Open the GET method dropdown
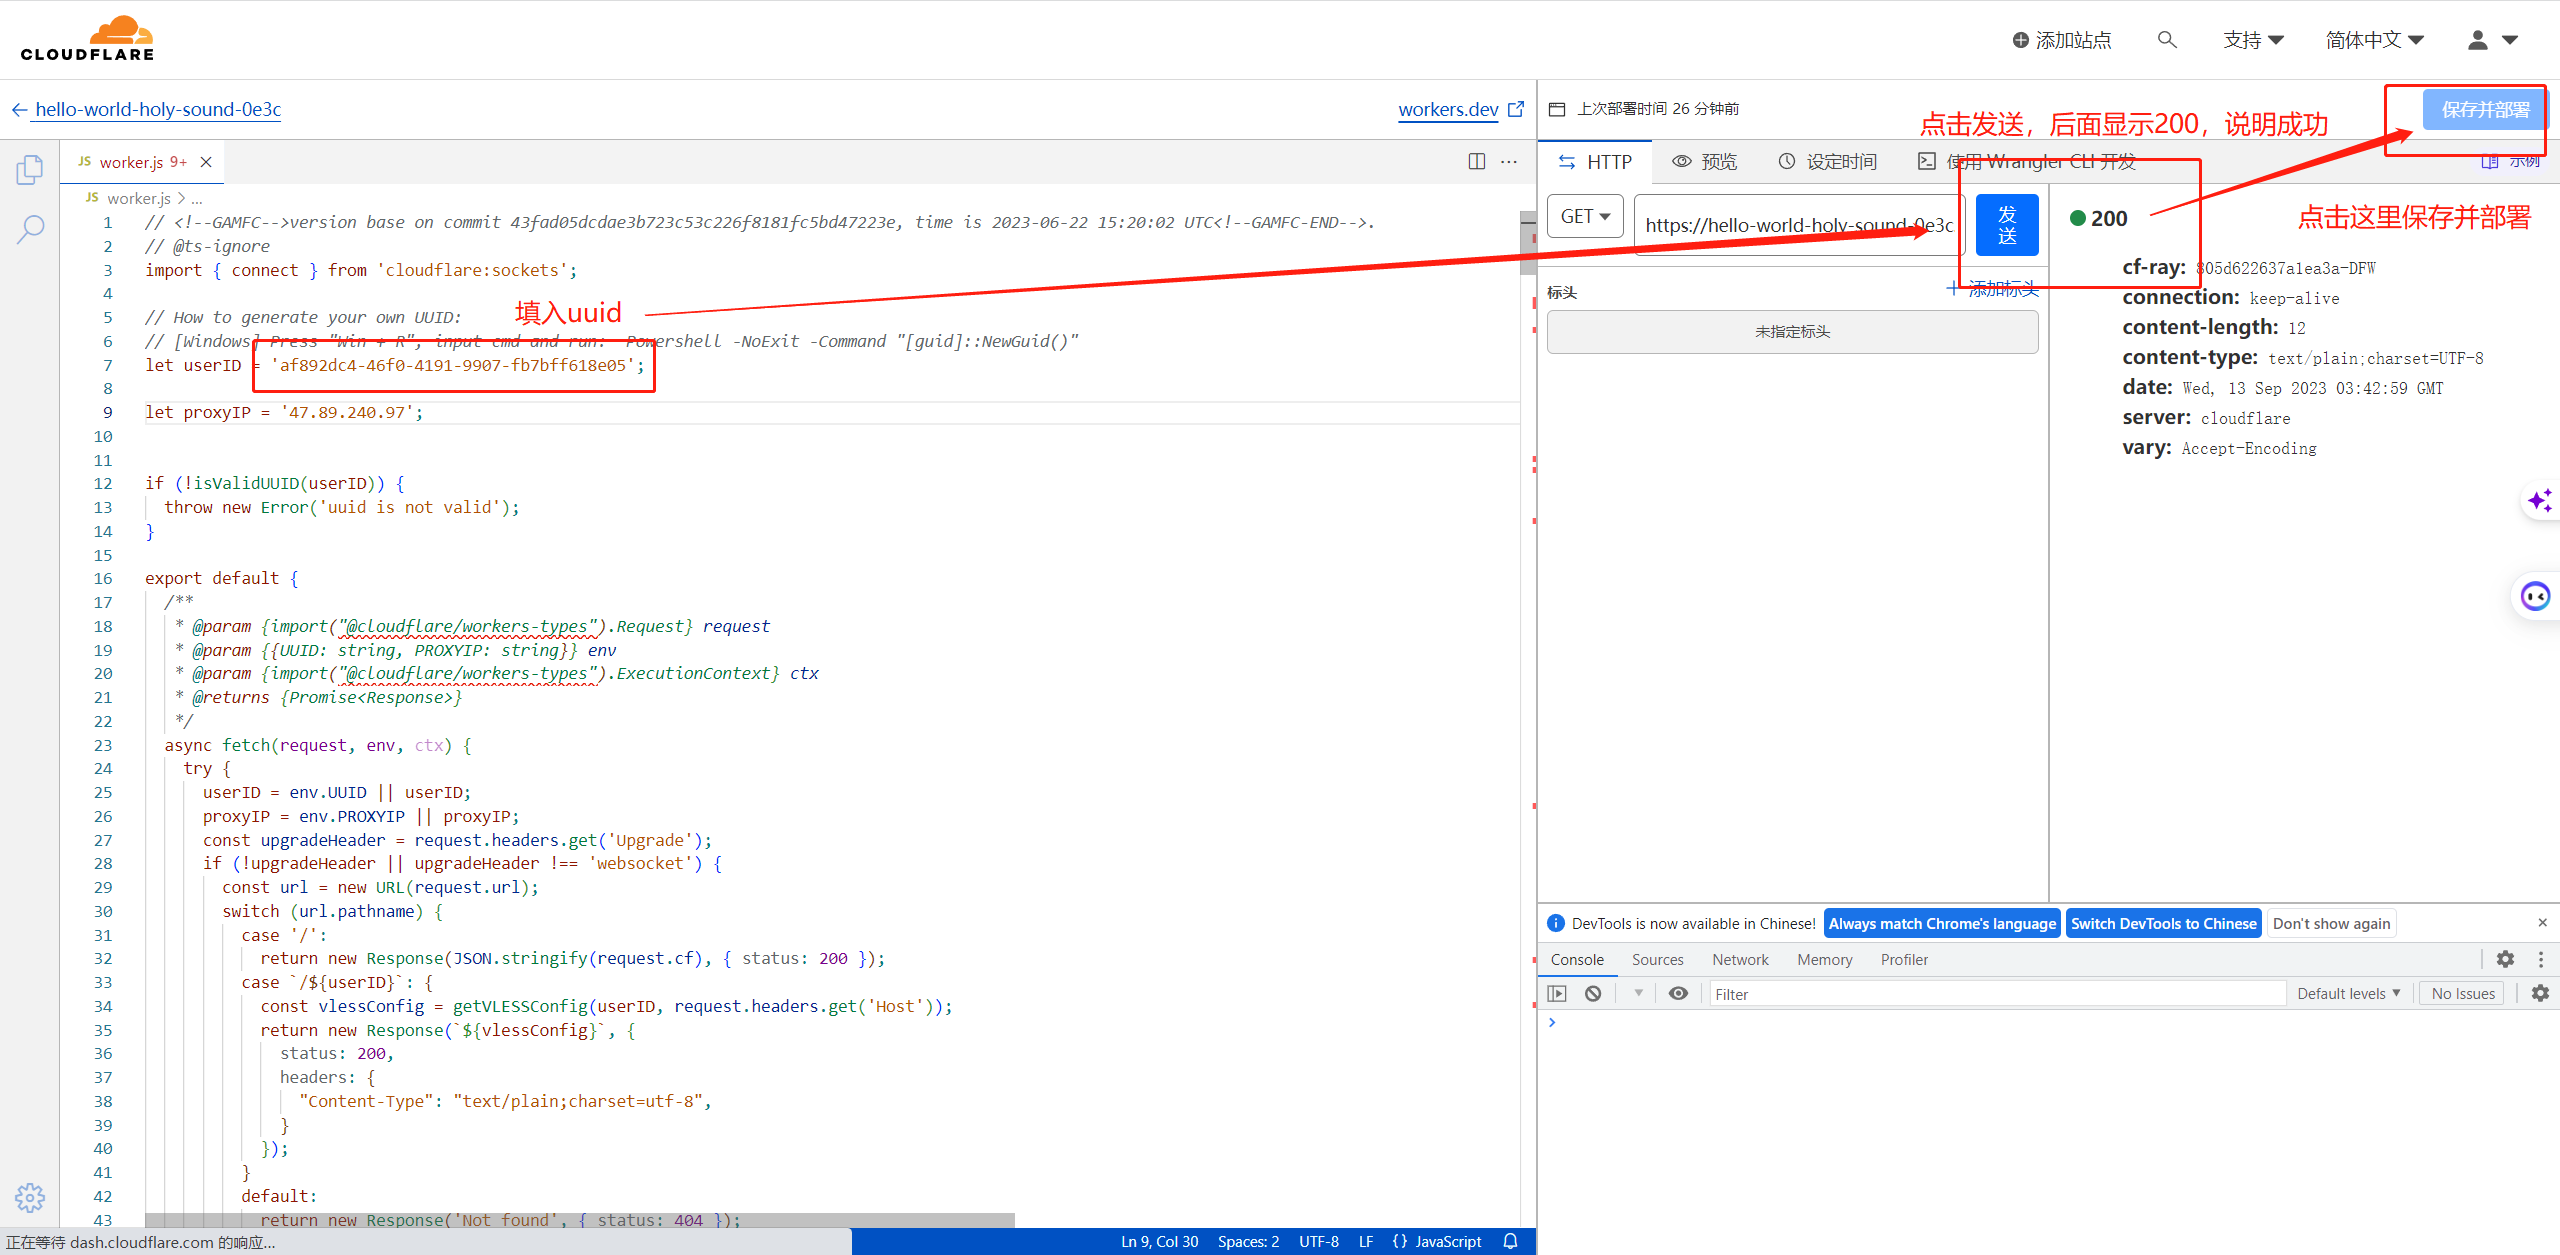The image size is (2560, 1255). point(1585,216)
